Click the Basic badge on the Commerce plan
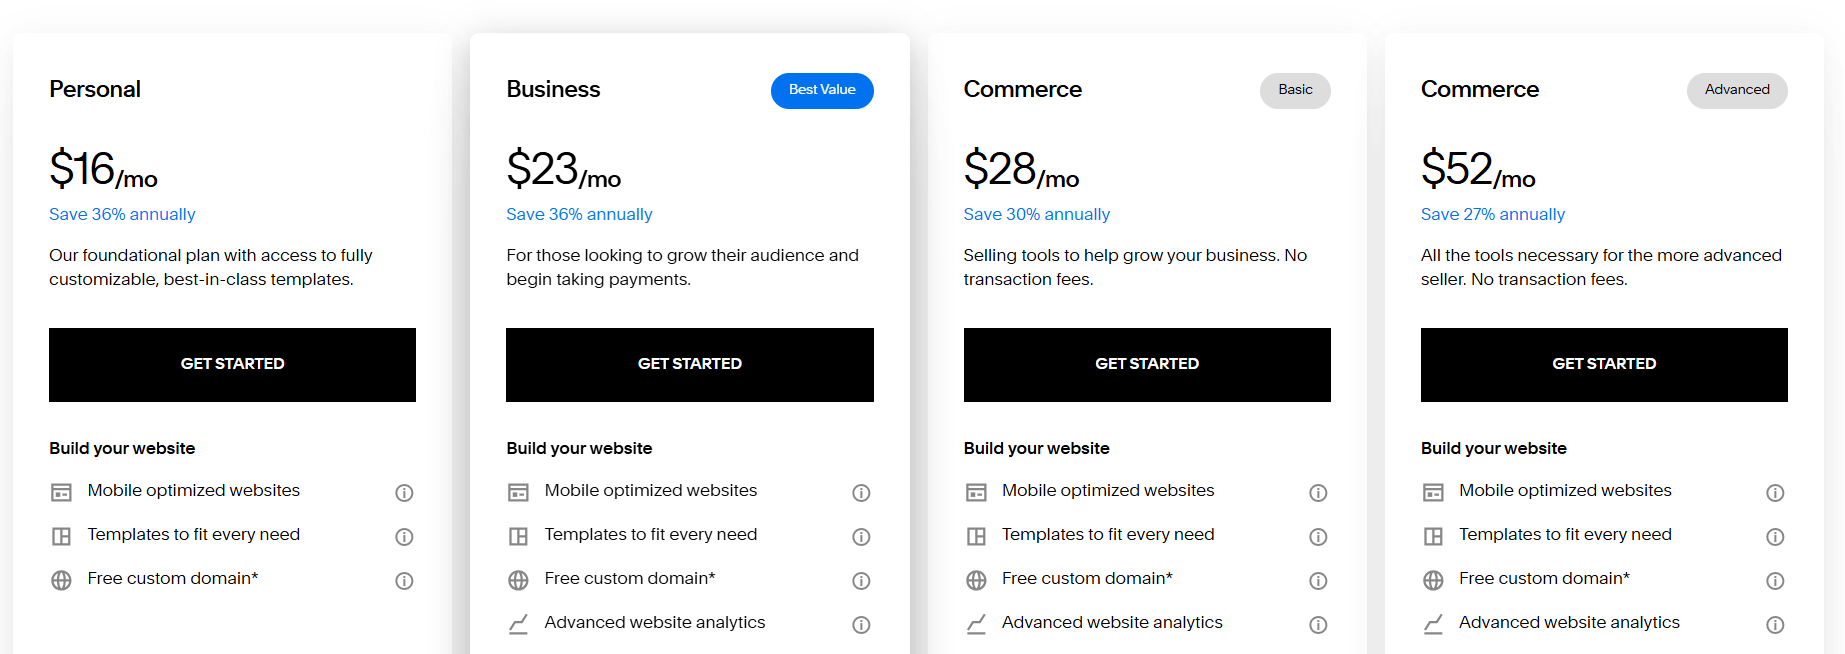 [x=1295, y=90]
